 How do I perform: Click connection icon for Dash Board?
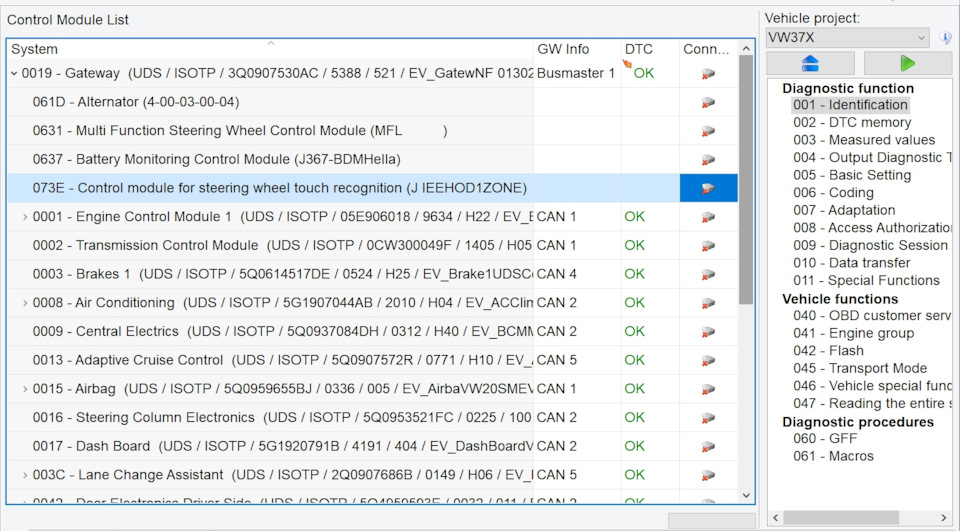(708, 446)
